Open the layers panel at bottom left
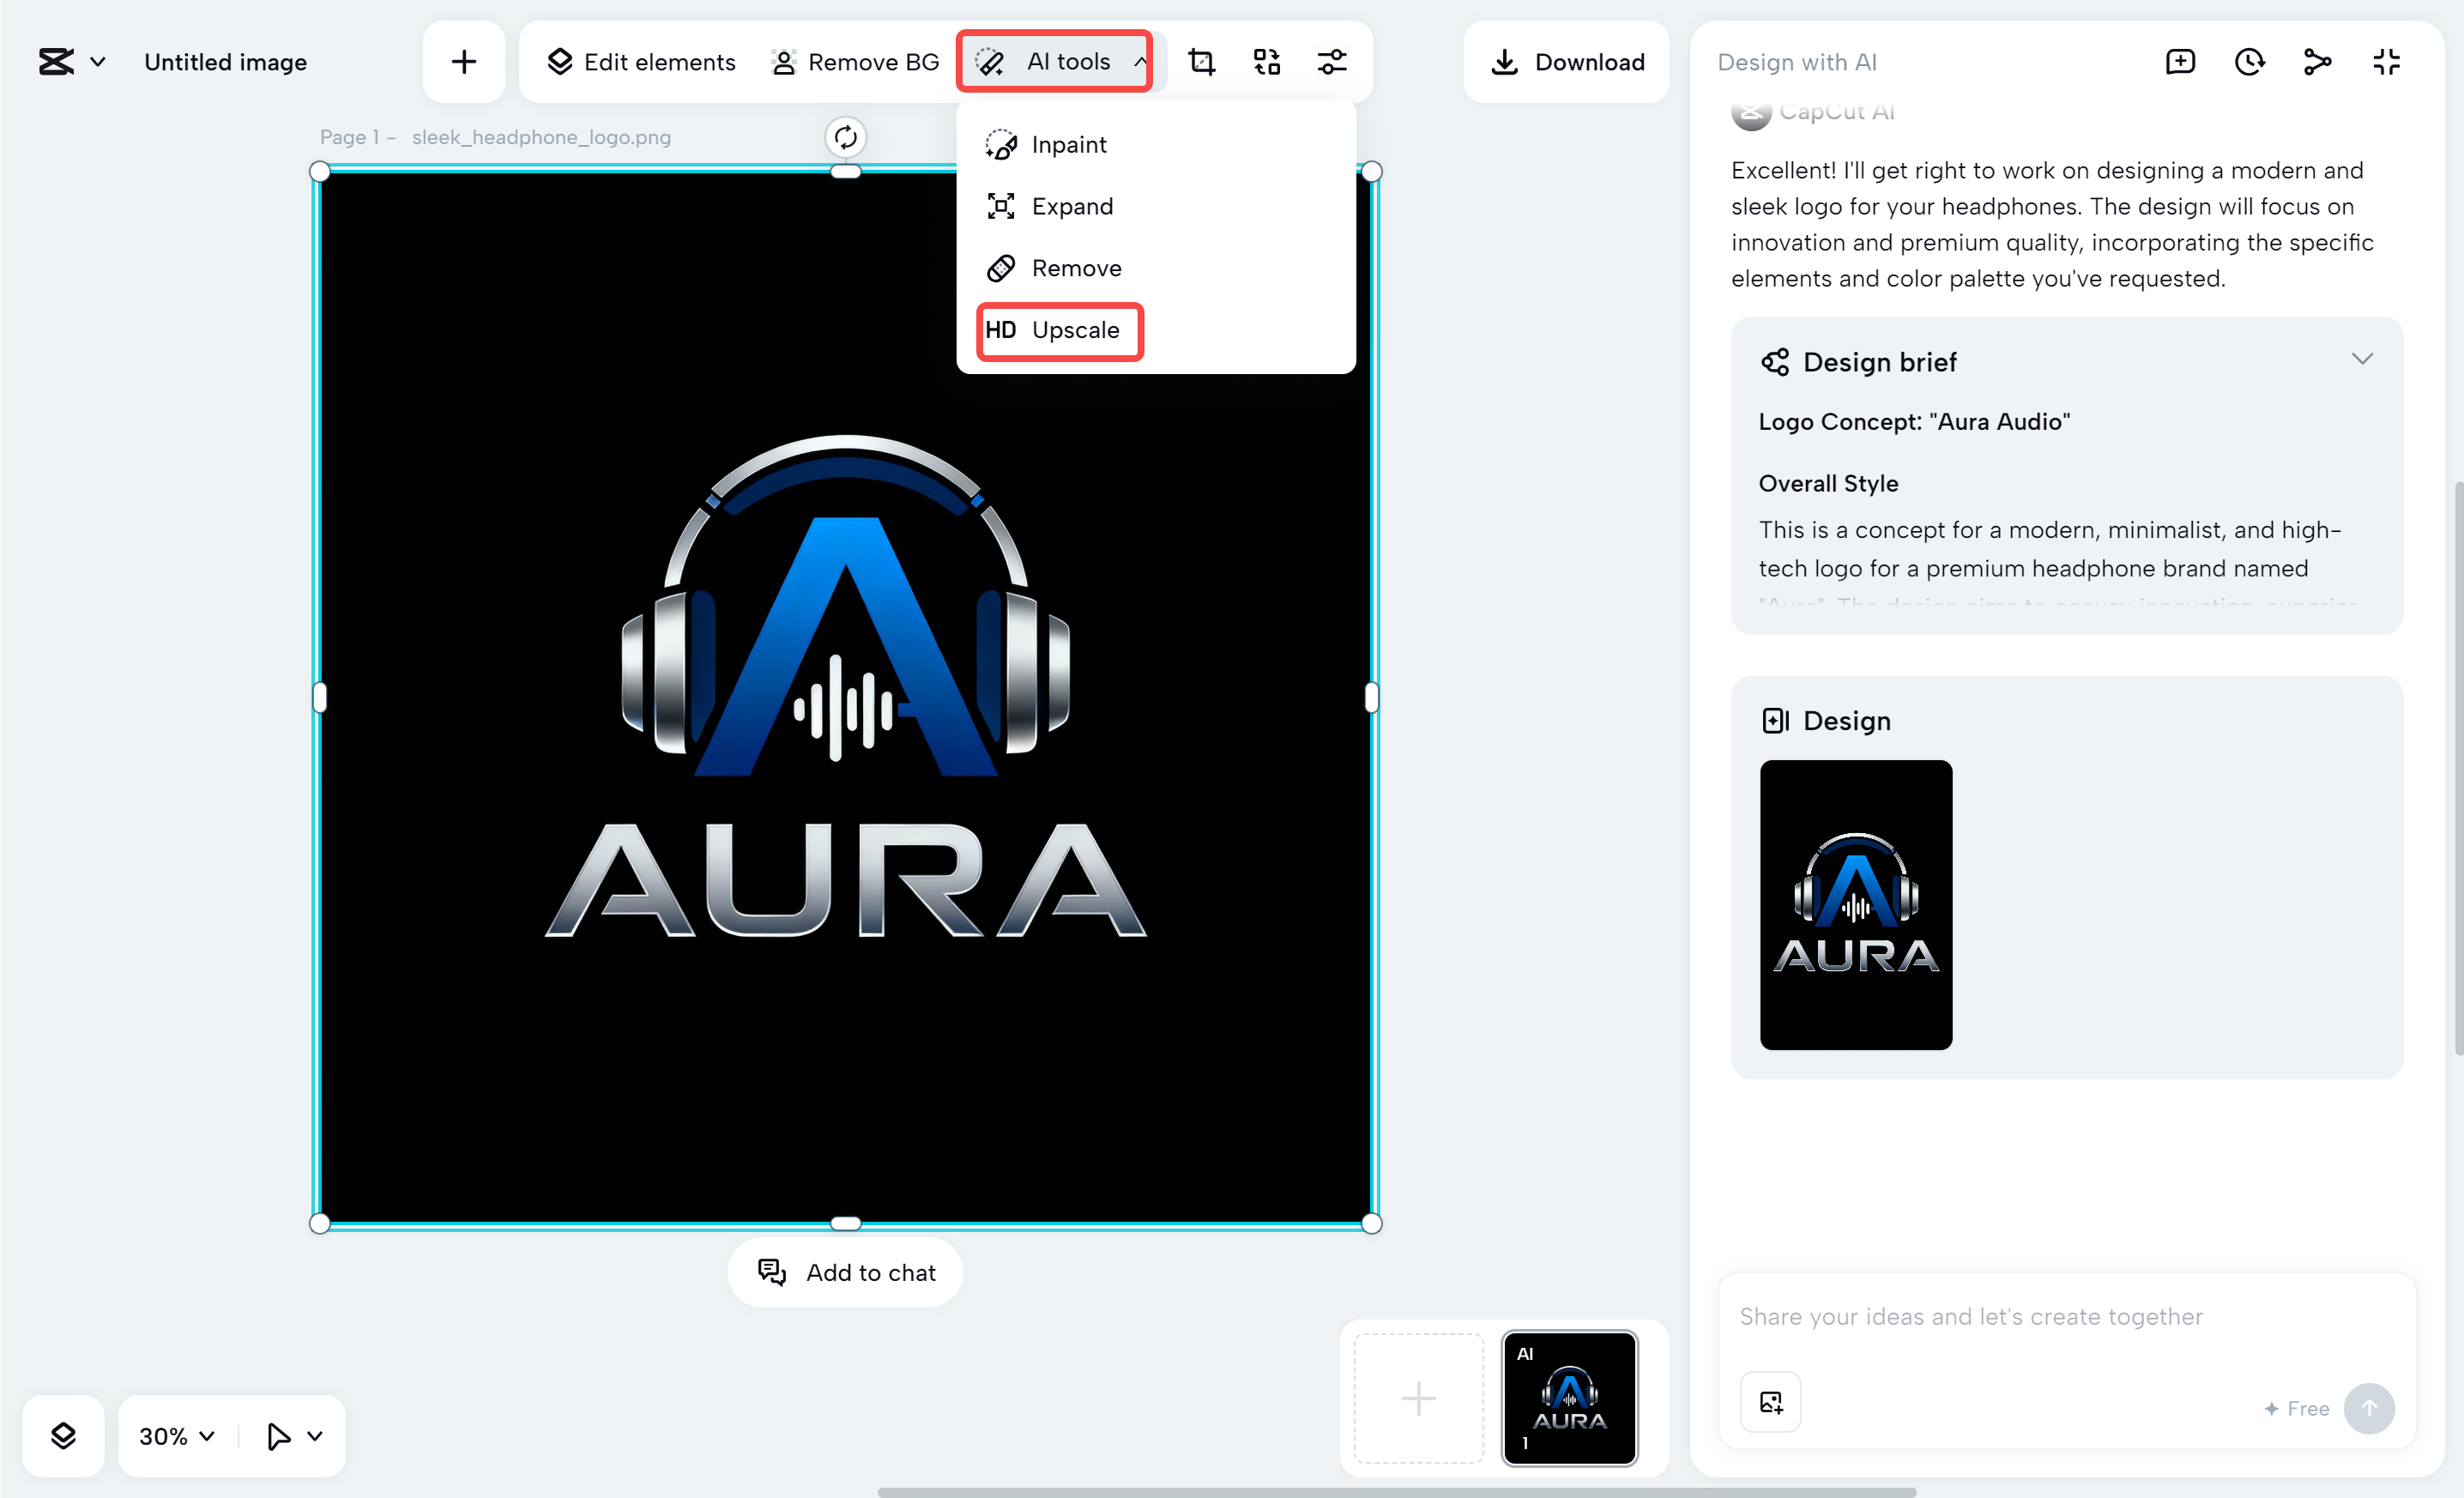 click(63, 1436)
